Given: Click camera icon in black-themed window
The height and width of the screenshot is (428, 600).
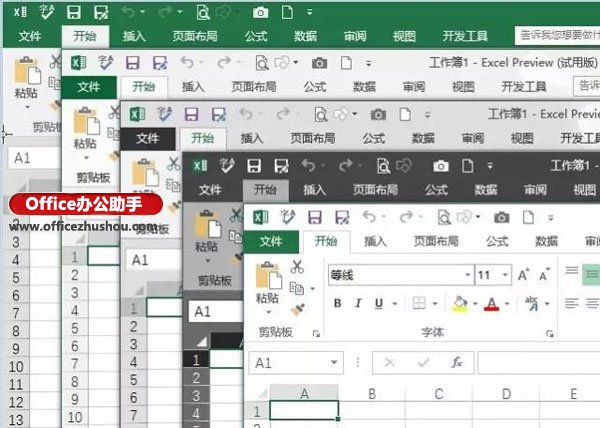Looking at the screenshot, I should pos(441,166).
